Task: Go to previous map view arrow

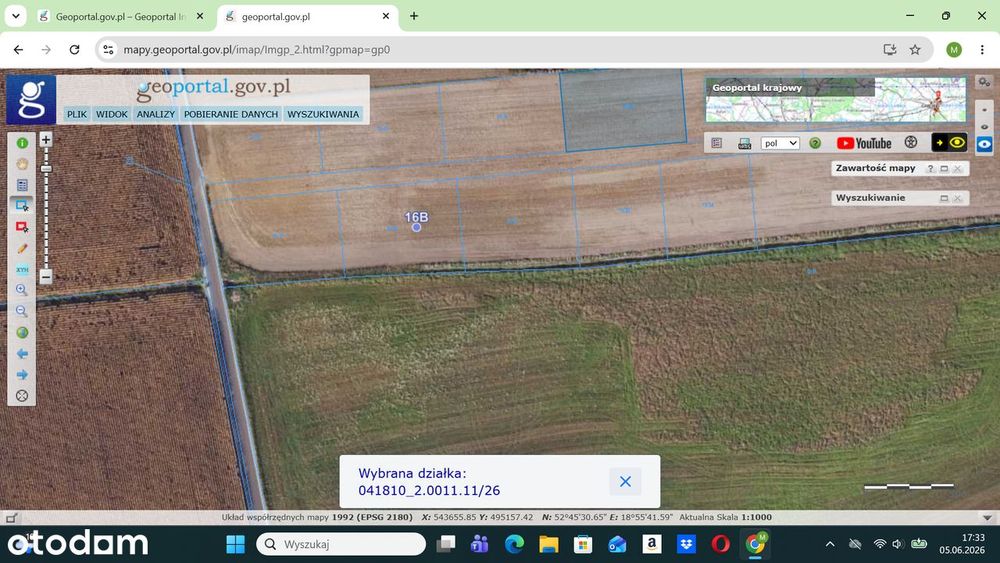Action: pos(22,353)
